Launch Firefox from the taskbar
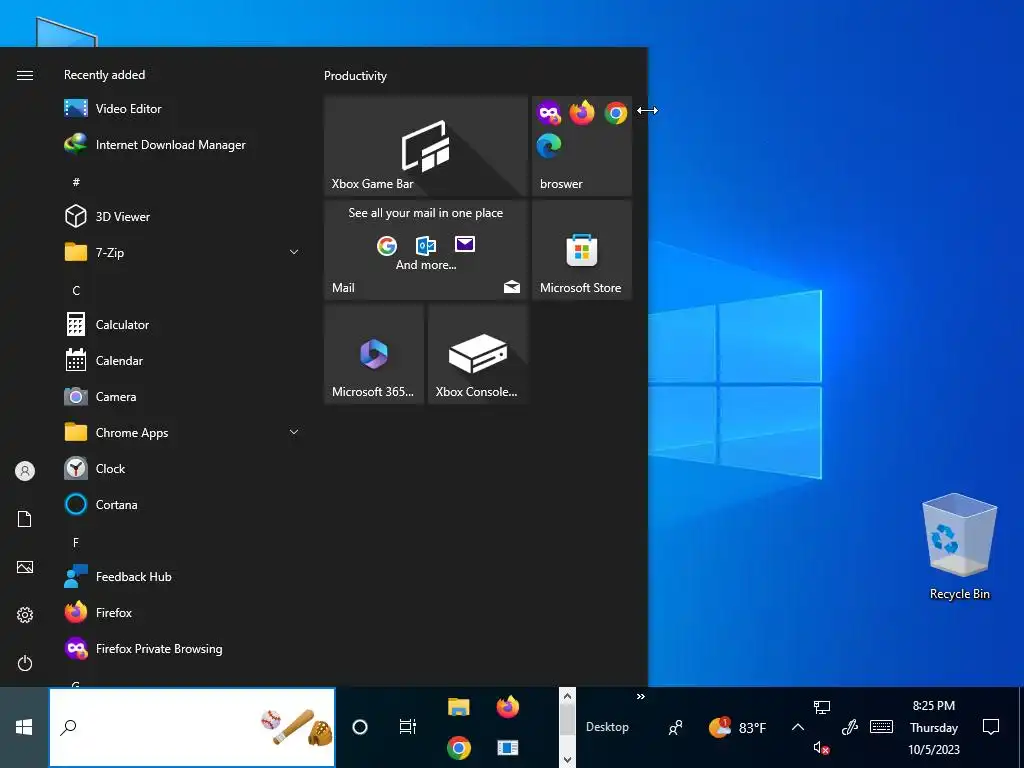Image resolution: width=1024 pixels, height=768 pixels. [507, 707]
